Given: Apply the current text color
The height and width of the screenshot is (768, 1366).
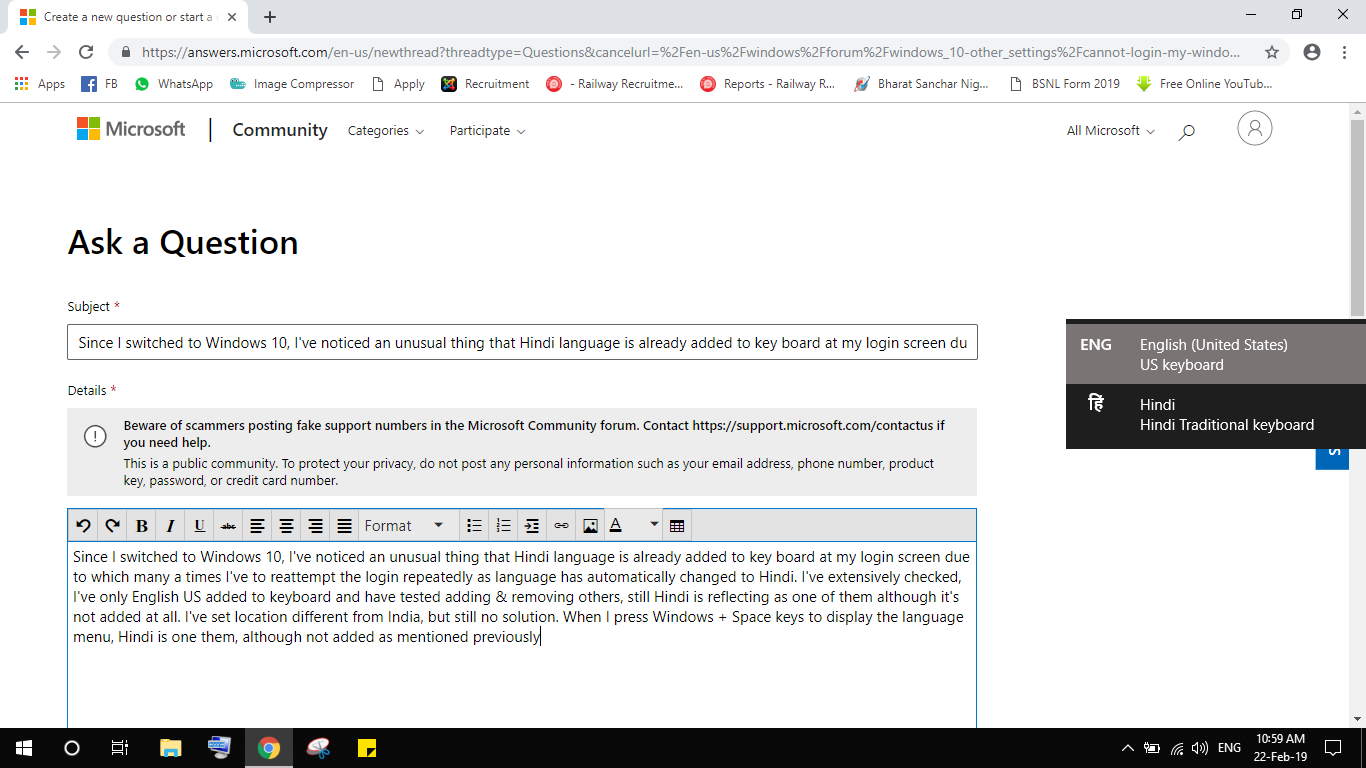Looking at the screenshot, I should 616,525.
